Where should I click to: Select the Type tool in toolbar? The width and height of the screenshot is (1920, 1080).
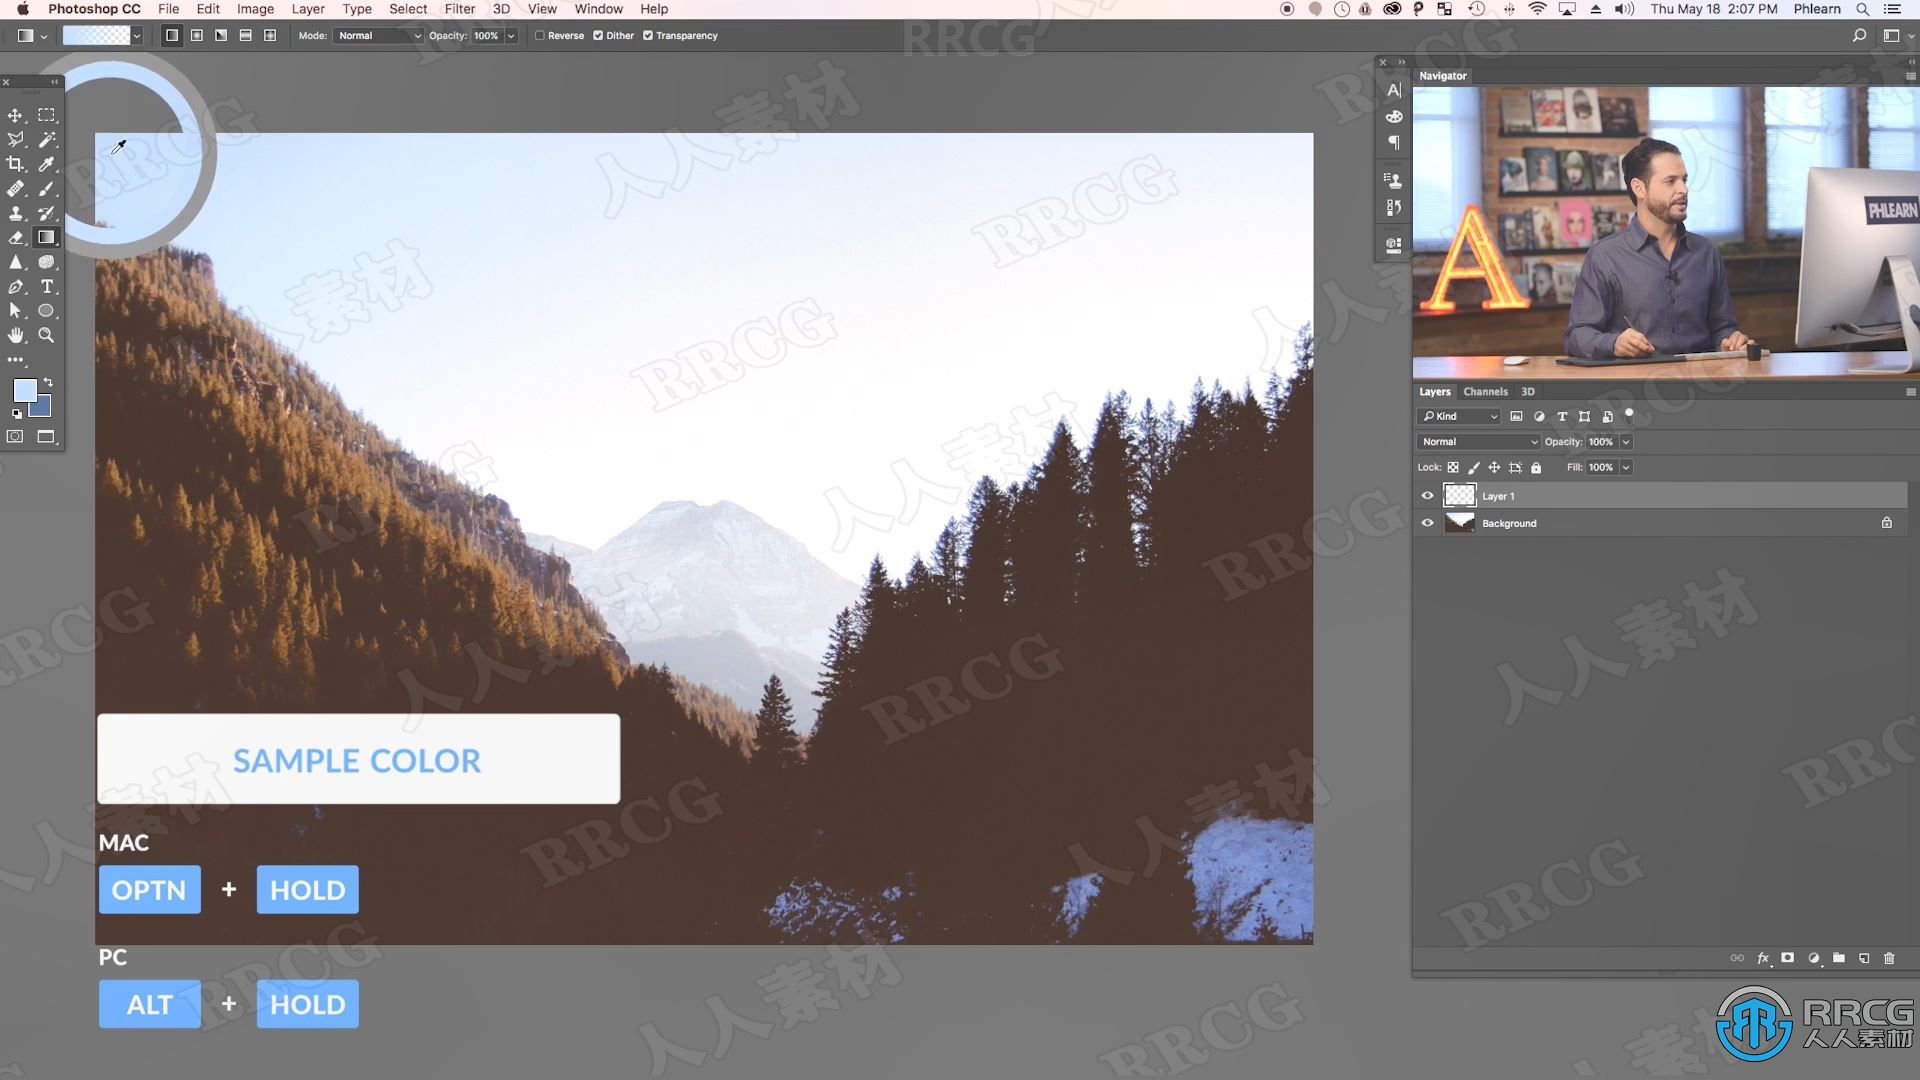click(46, 285)
